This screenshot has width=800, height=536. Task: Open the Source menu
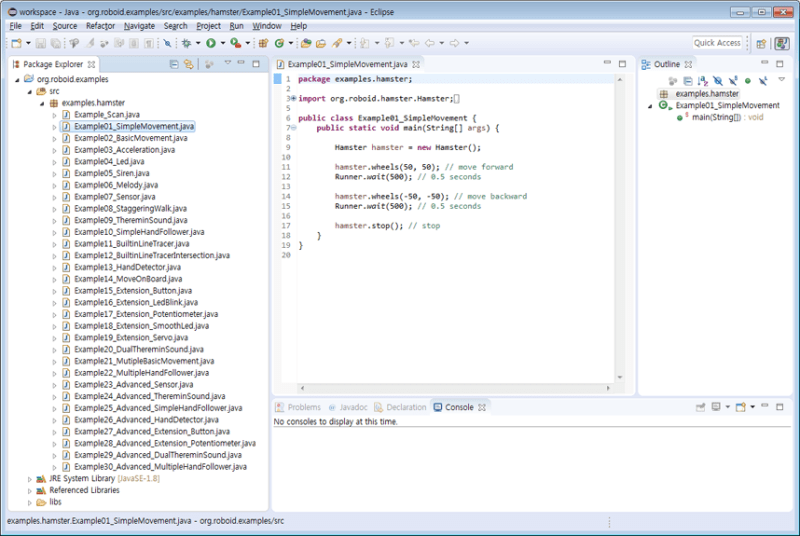65,26
